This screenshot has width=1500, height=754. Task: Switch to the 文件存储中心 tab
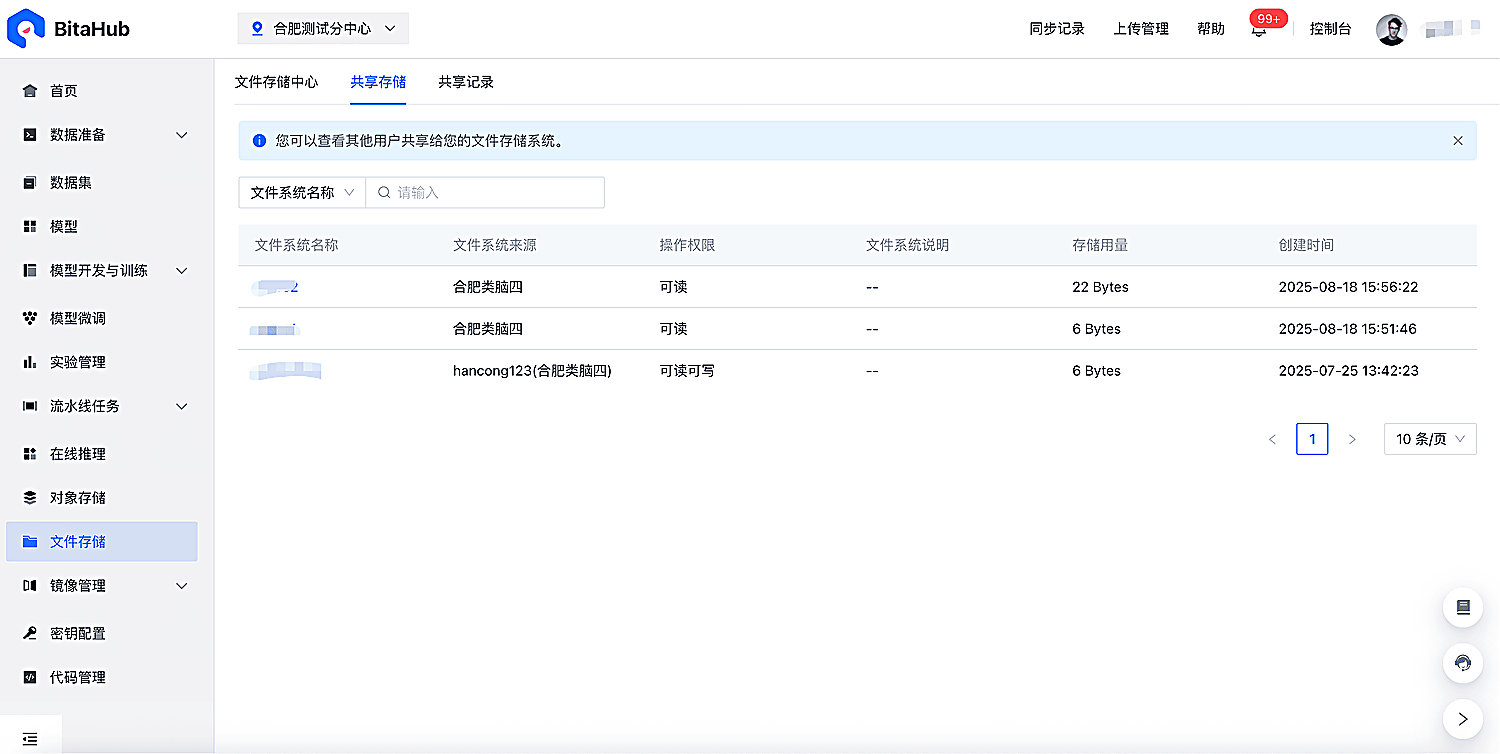click(276, 82)
